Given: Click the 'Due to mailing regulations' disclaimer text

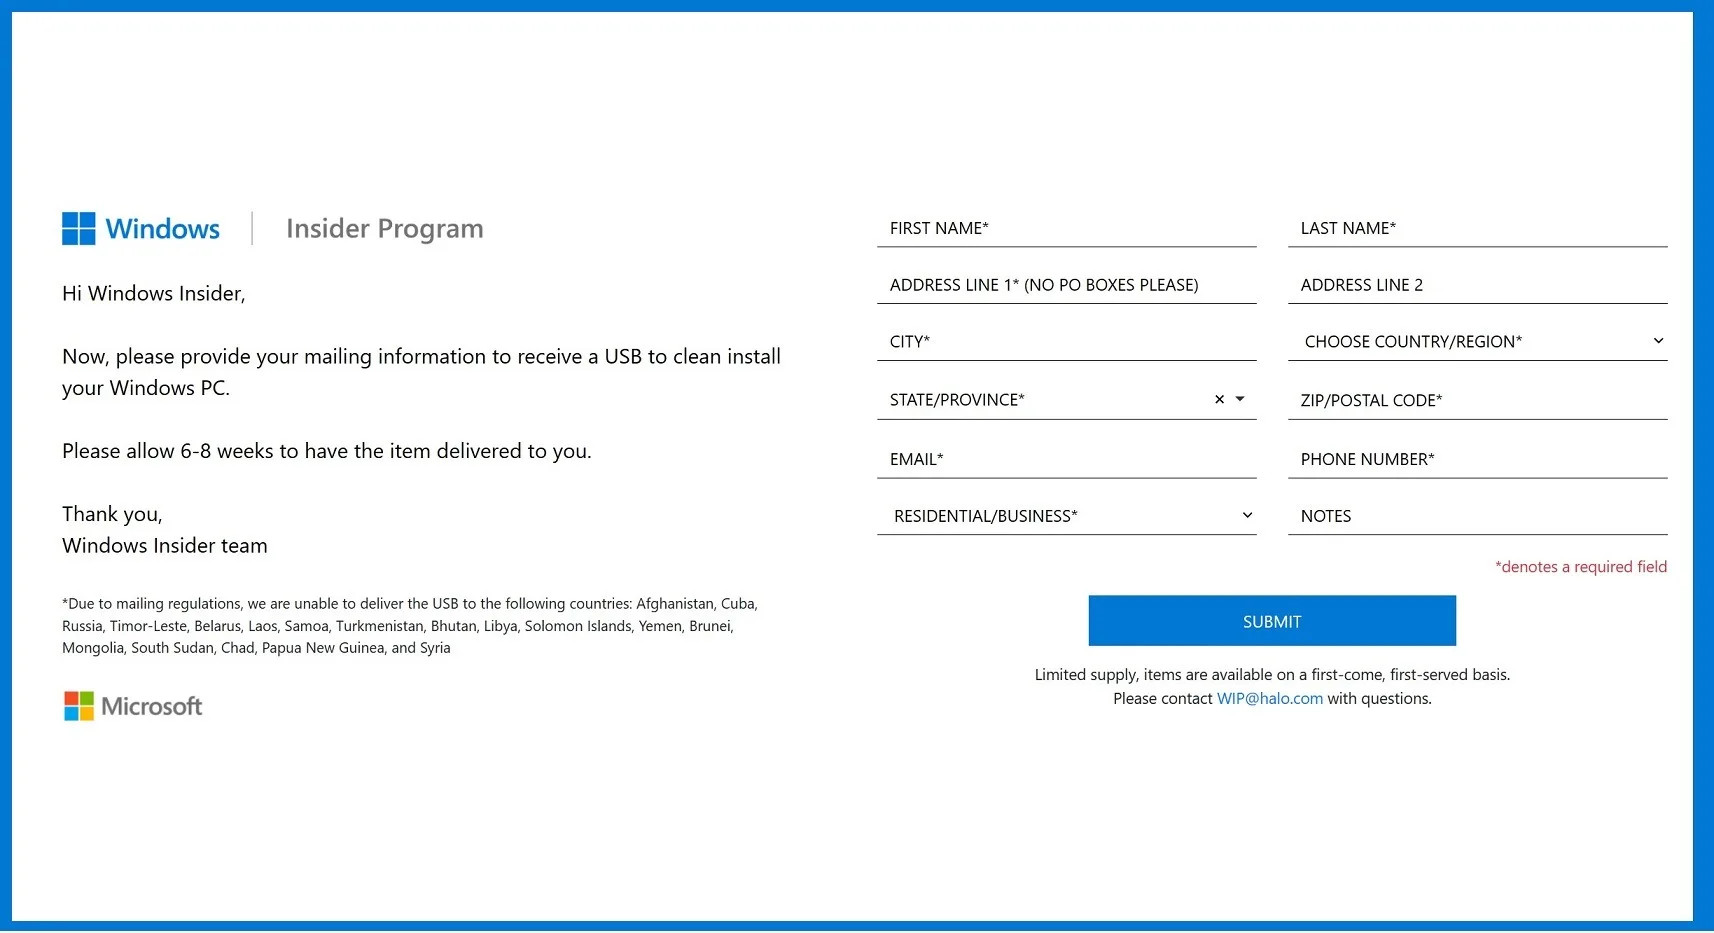Looking at the screenshot, I should (x=410, y=626).
